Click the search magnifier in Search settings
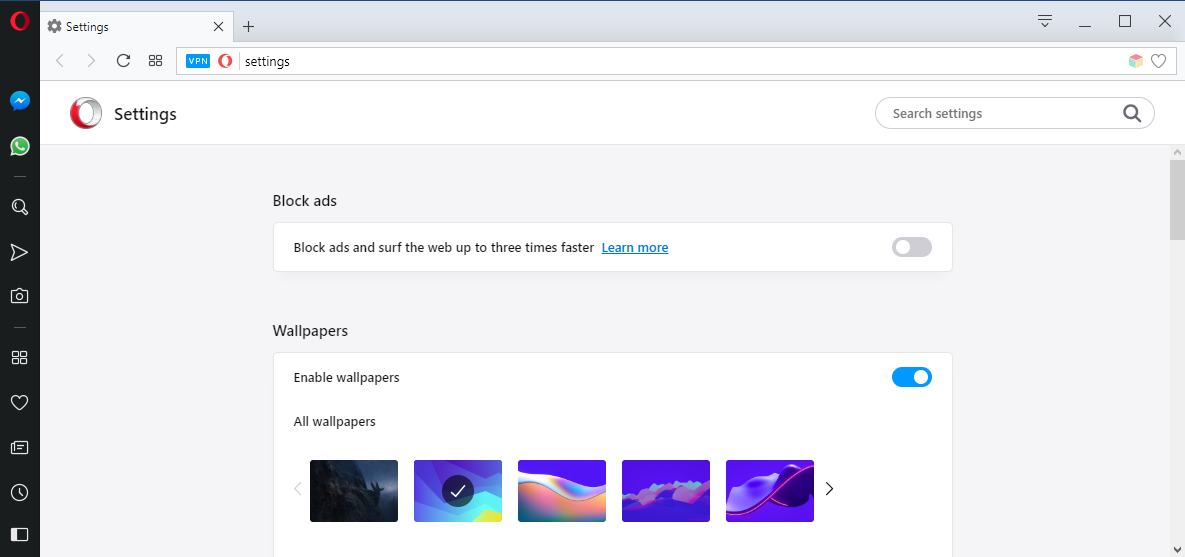Screen dimensions: 1185x557 1131,113
